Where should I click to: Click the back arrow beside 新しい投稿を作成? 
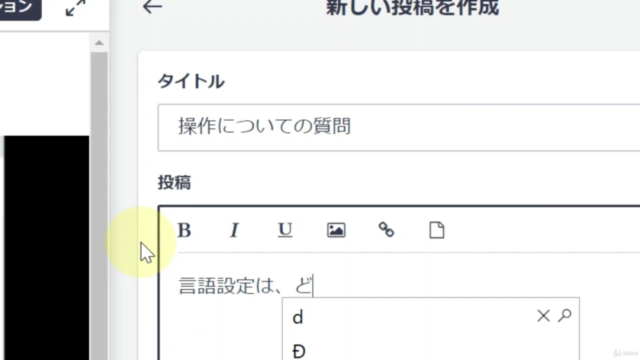(152, 7)
